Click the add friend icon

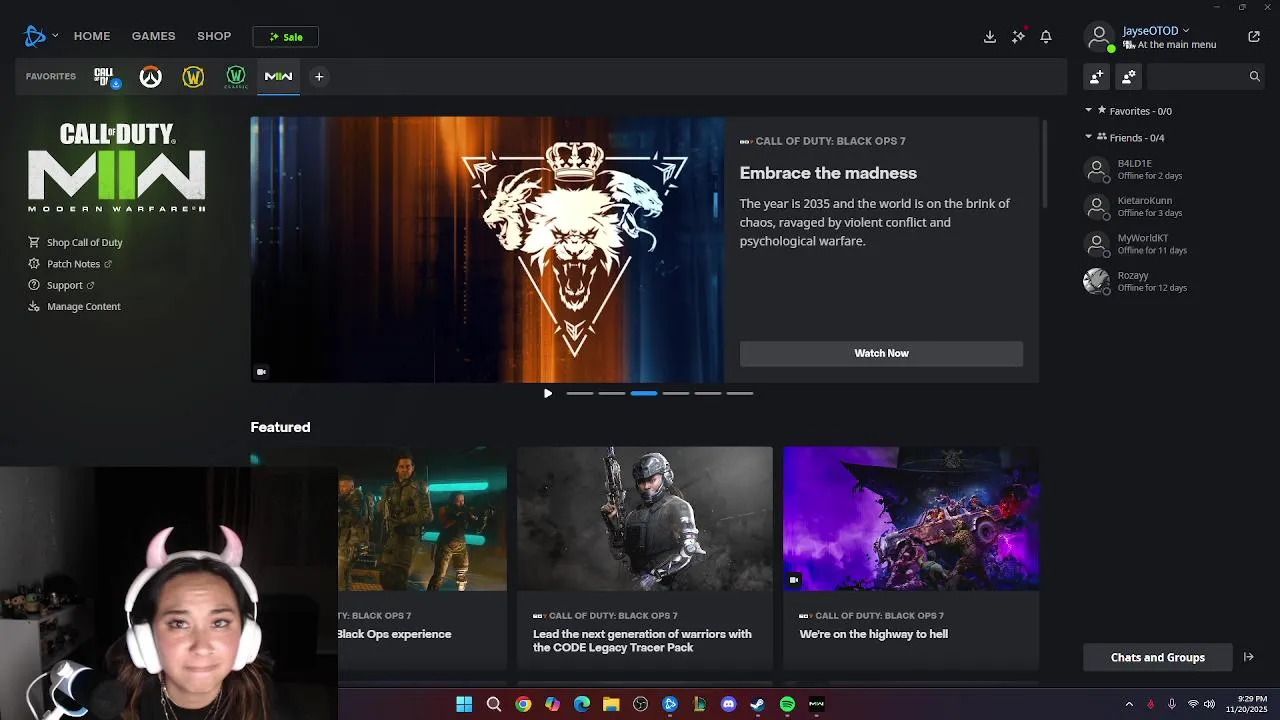click(x=1097, y=76)
